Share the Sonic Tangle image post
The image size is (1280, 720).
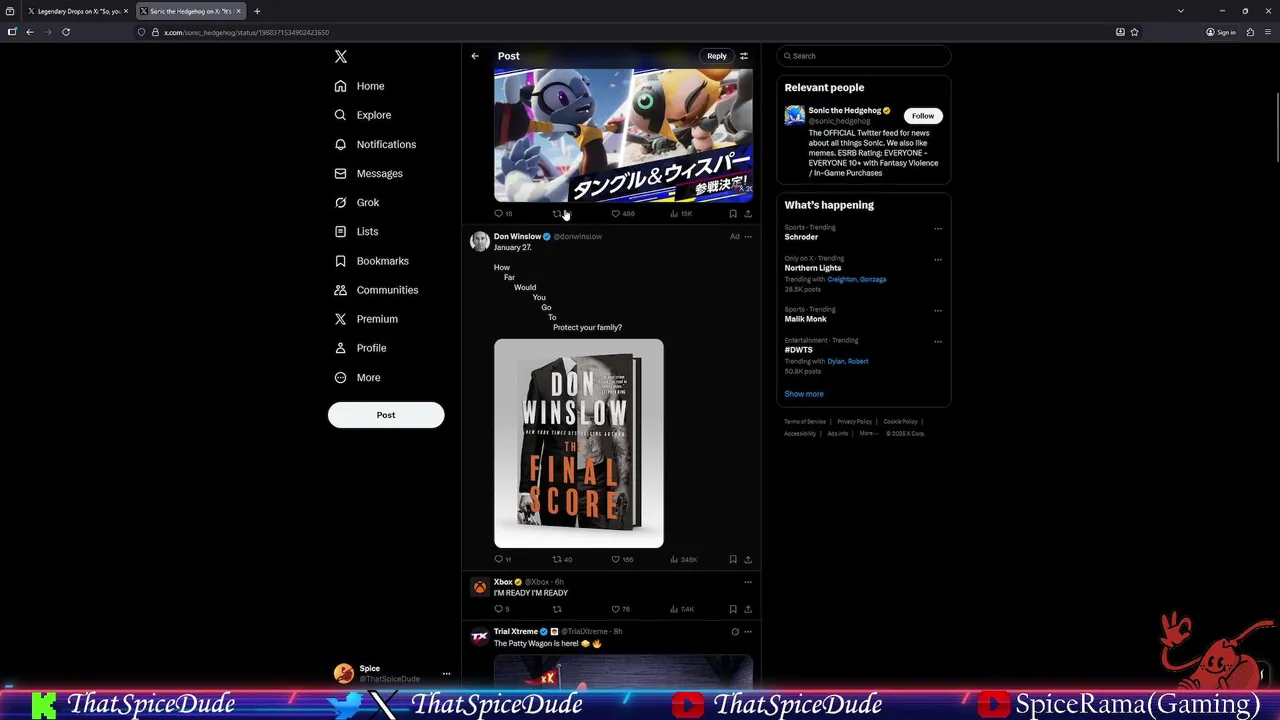click(748, 213)
